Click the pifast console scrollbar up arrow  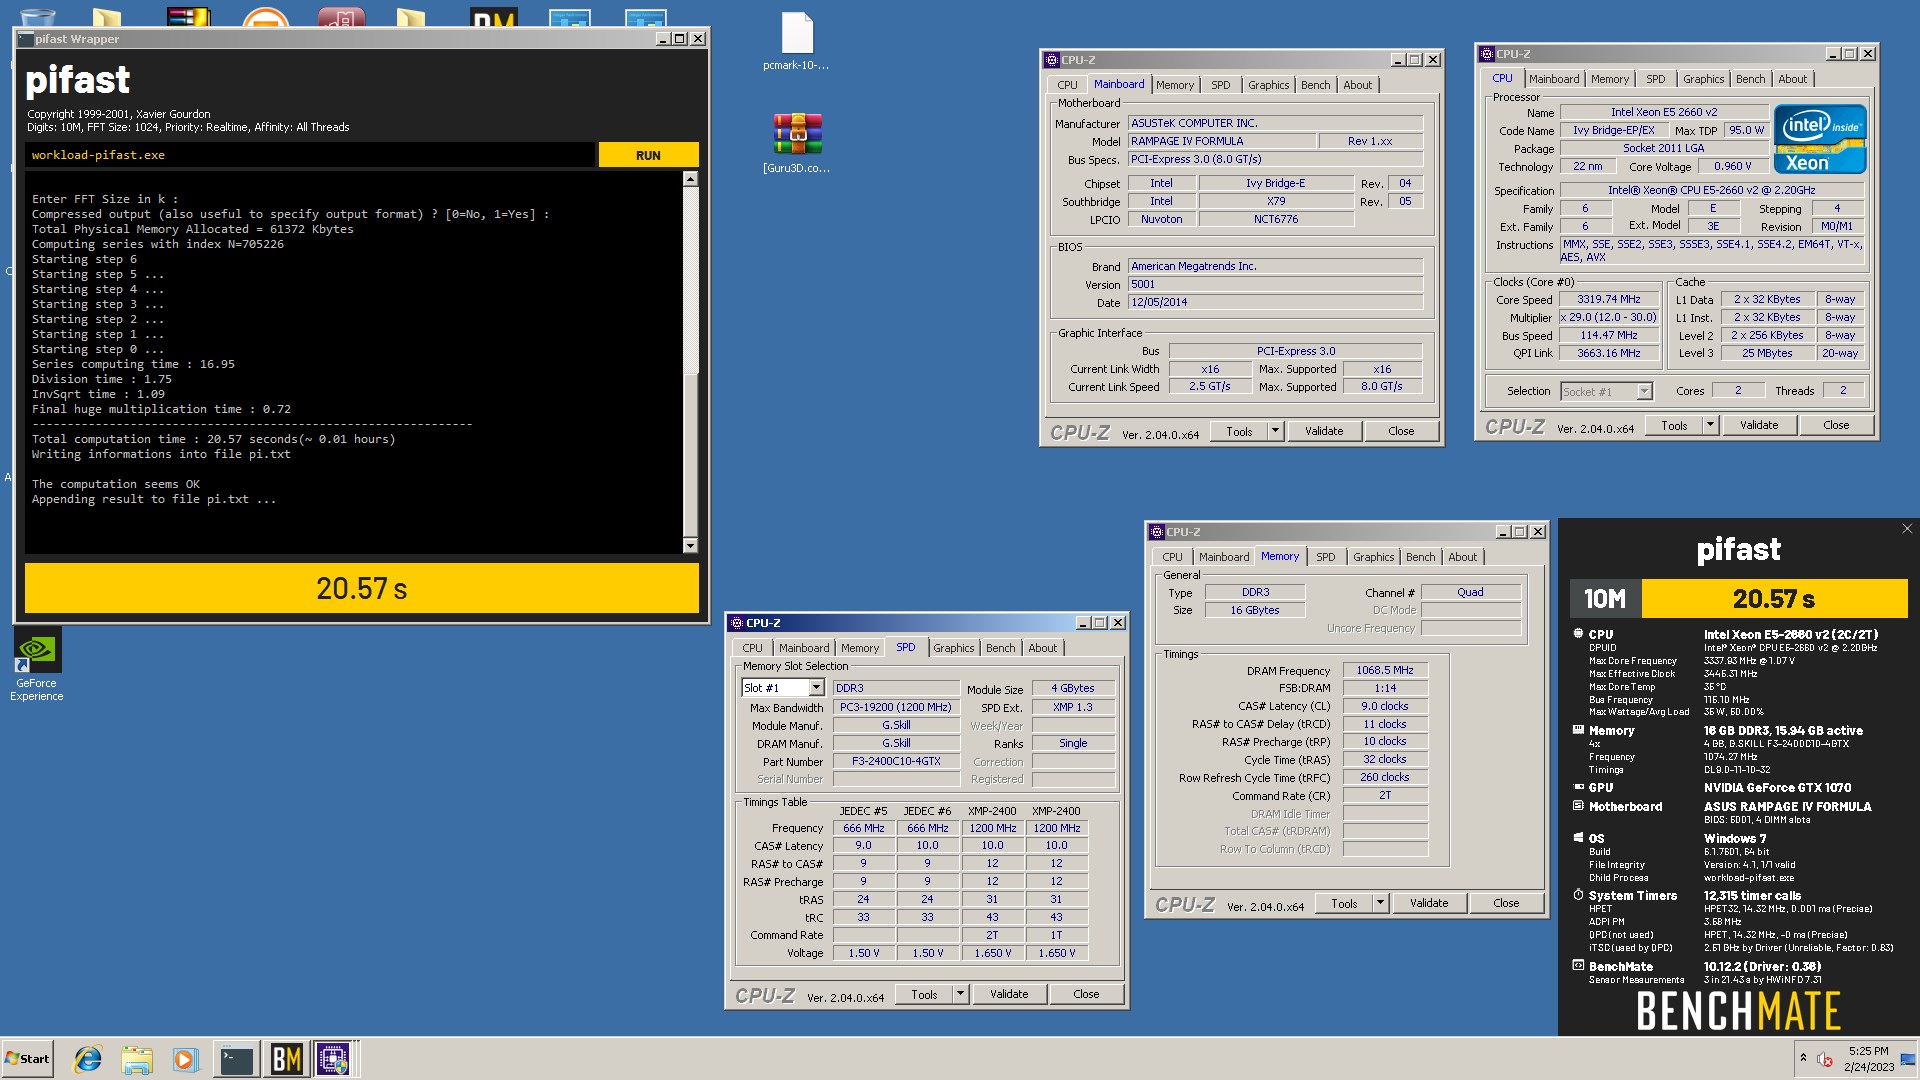click(690, 179)
